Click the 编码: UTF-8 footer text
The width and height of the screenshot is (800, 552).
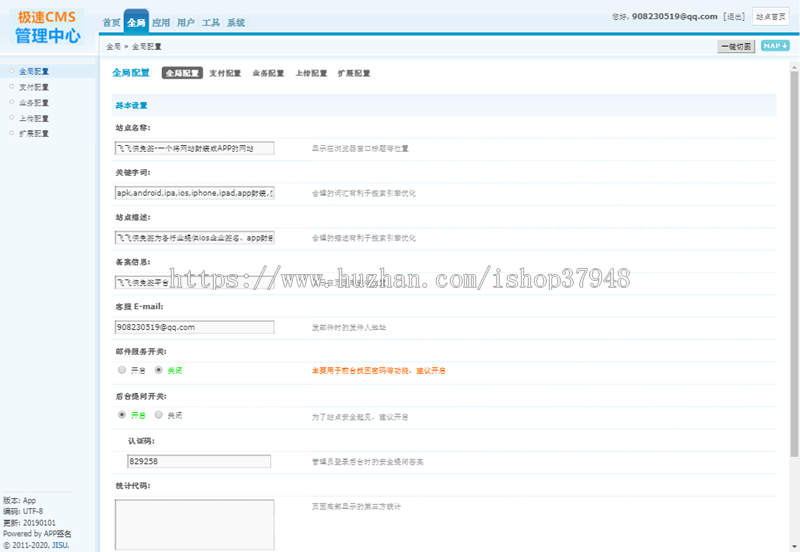23,511
